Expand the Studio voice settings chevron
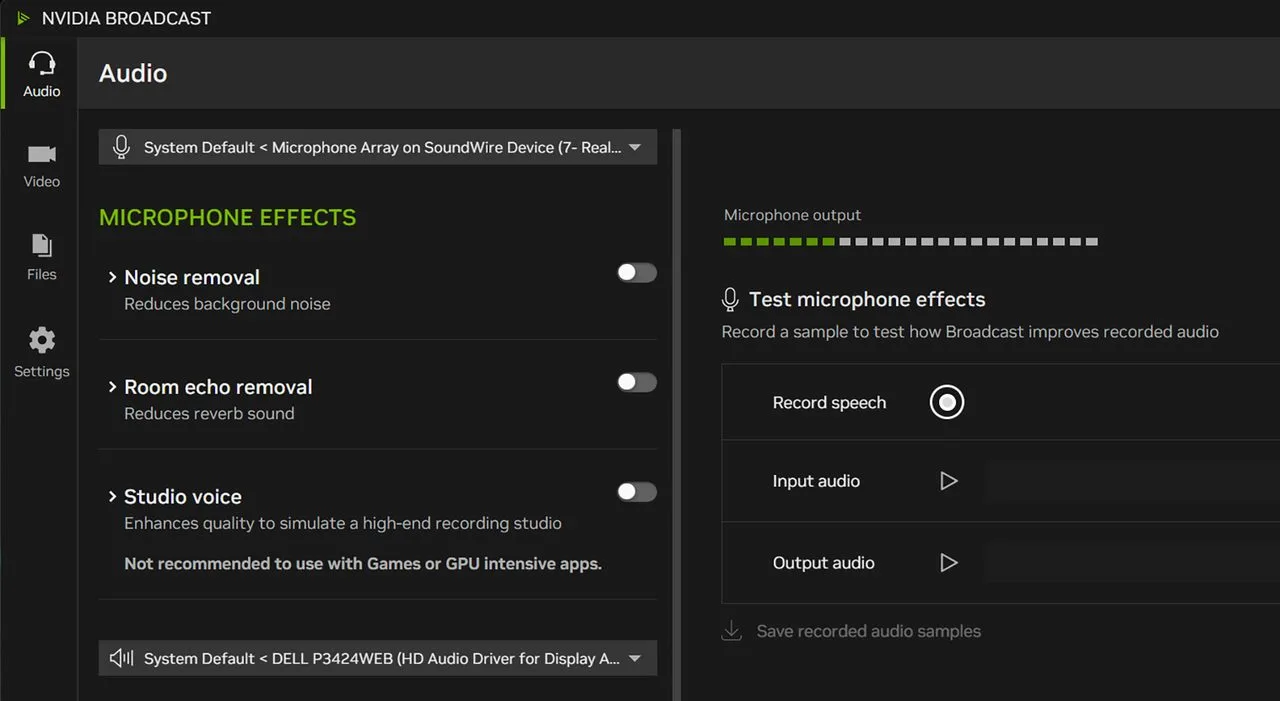This screenshot has height=701, width=1280. pos(113,497)
